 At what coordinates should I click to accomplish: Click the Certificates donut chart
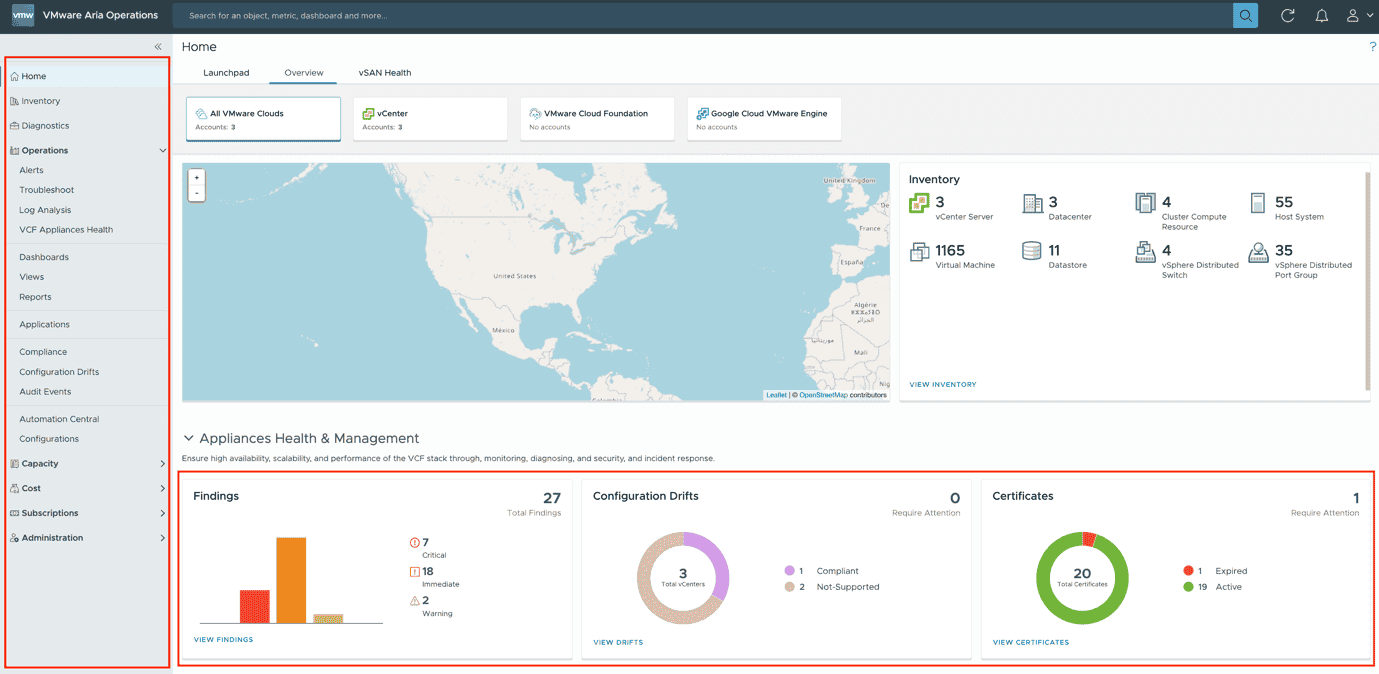tap(1082, 577)
